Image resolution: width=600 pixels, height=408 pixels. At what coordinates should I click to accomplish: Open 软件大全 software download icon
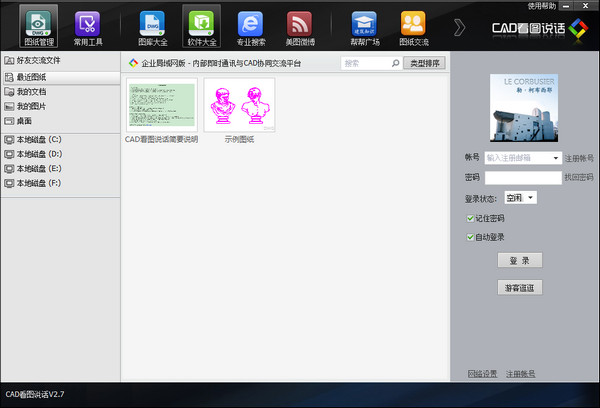[x=202, y=26]
